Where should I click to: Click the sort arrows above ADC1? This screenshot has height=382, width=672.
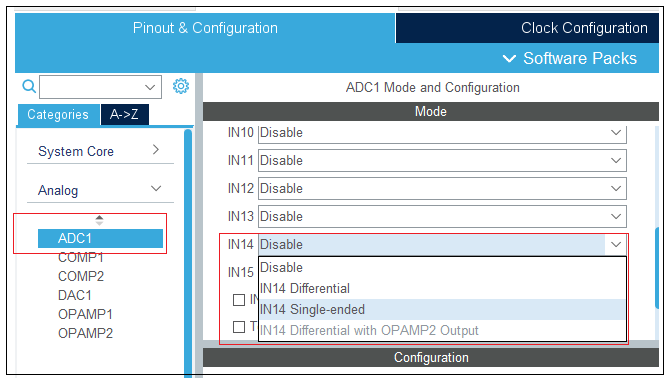[99, 220]
